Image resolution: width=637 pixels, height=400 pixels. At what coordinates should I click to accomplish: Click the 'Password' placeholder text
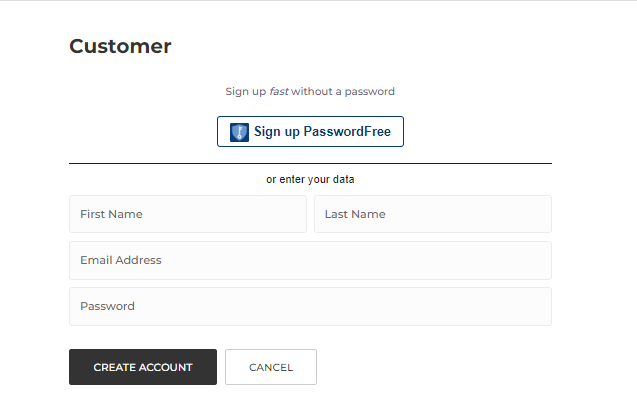coord(107,306)
